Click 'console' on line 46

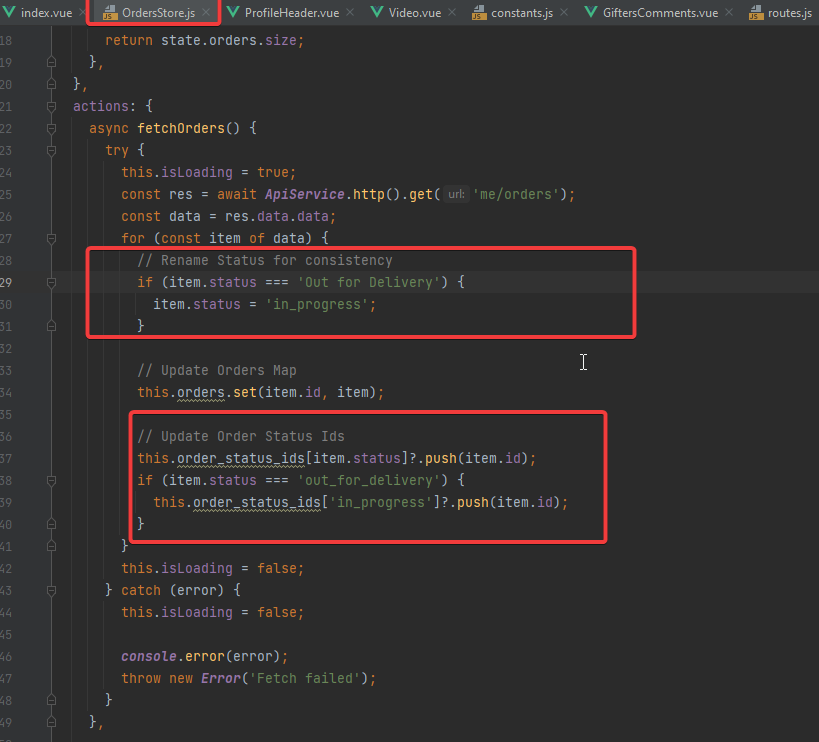coord(149,656)
